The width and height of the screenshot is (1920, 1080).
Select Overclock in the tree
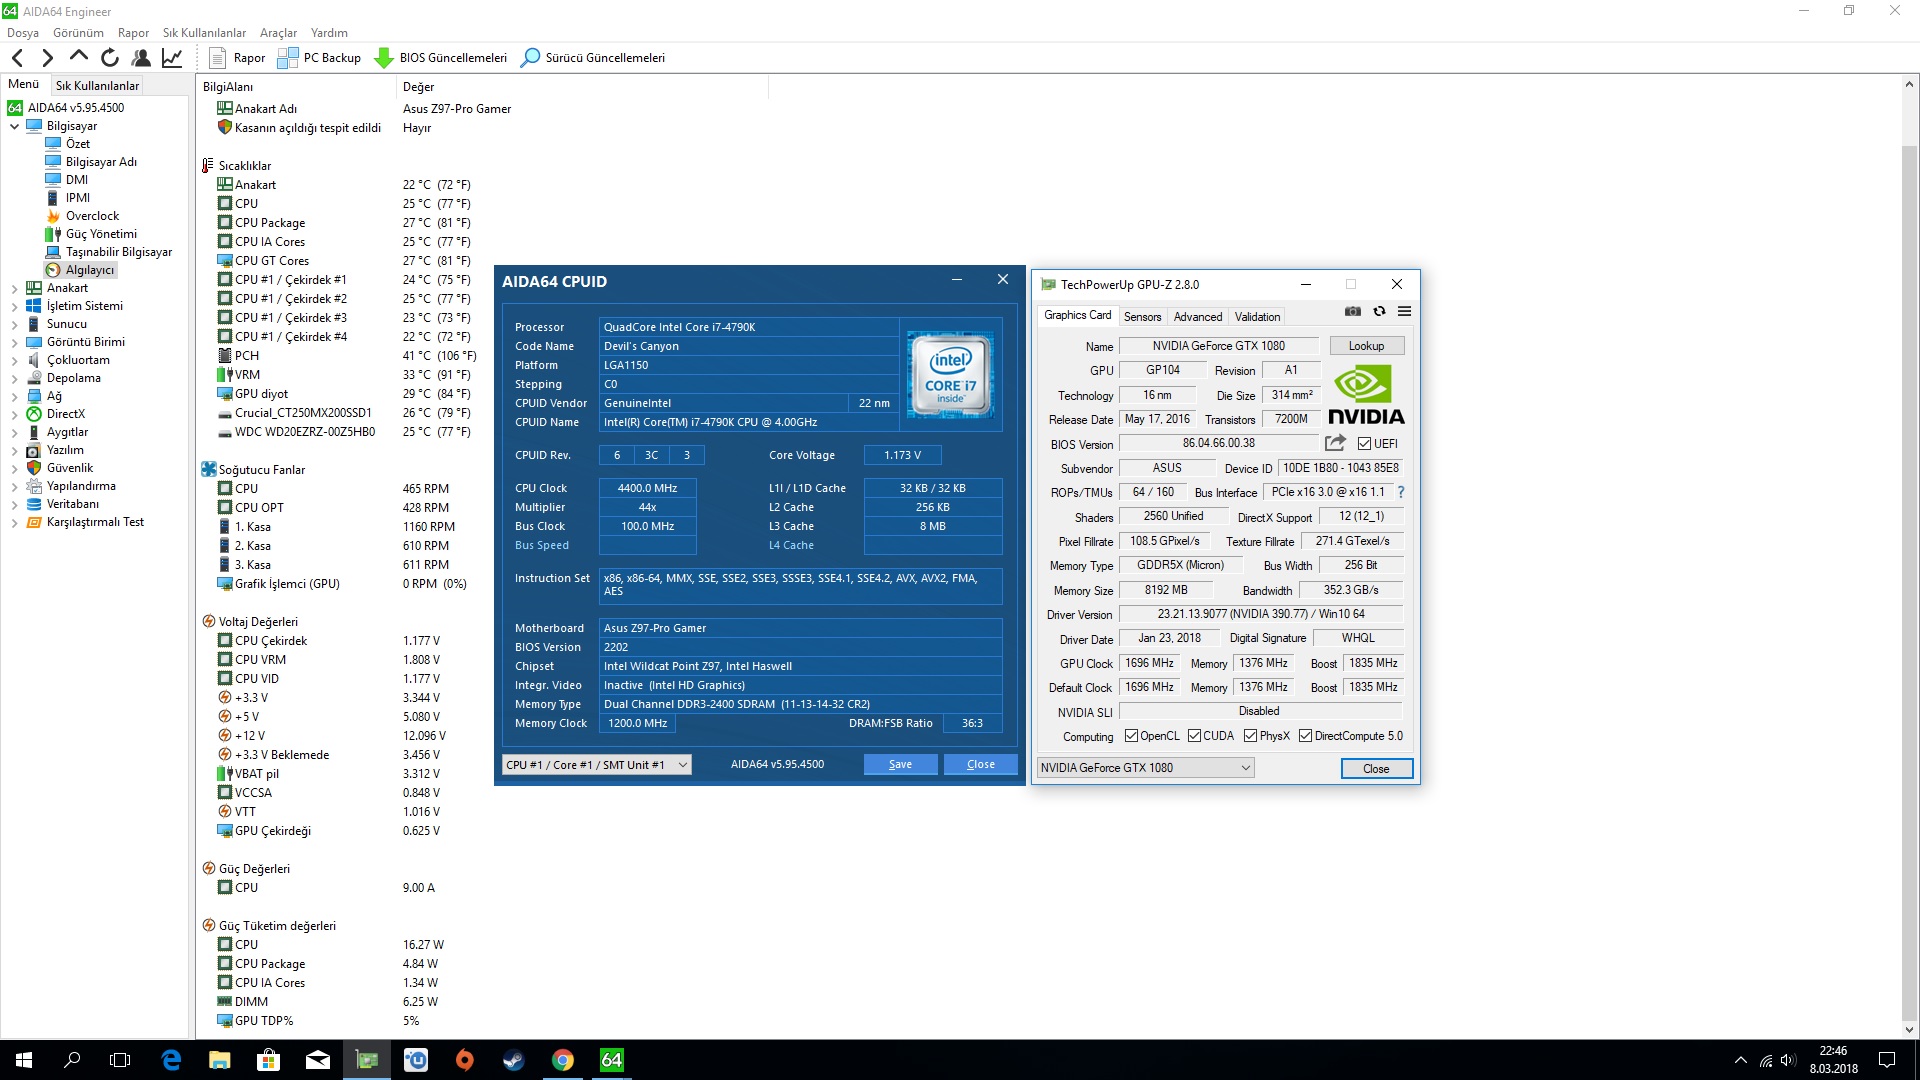click(92, 216)
